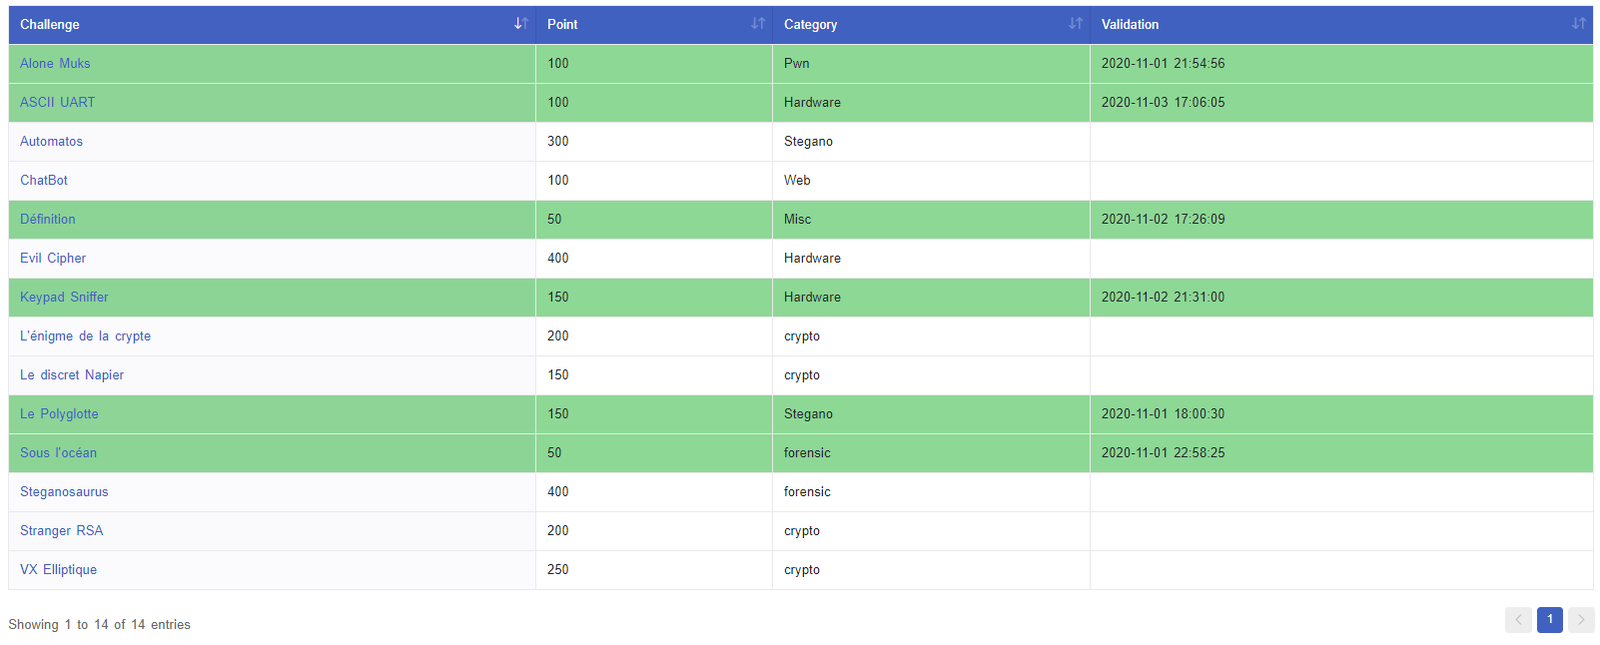The width and height of the screenshot is (1600, 645).
Task: Click the ChatBot challenge link
Action: click(x=44, y=181)
